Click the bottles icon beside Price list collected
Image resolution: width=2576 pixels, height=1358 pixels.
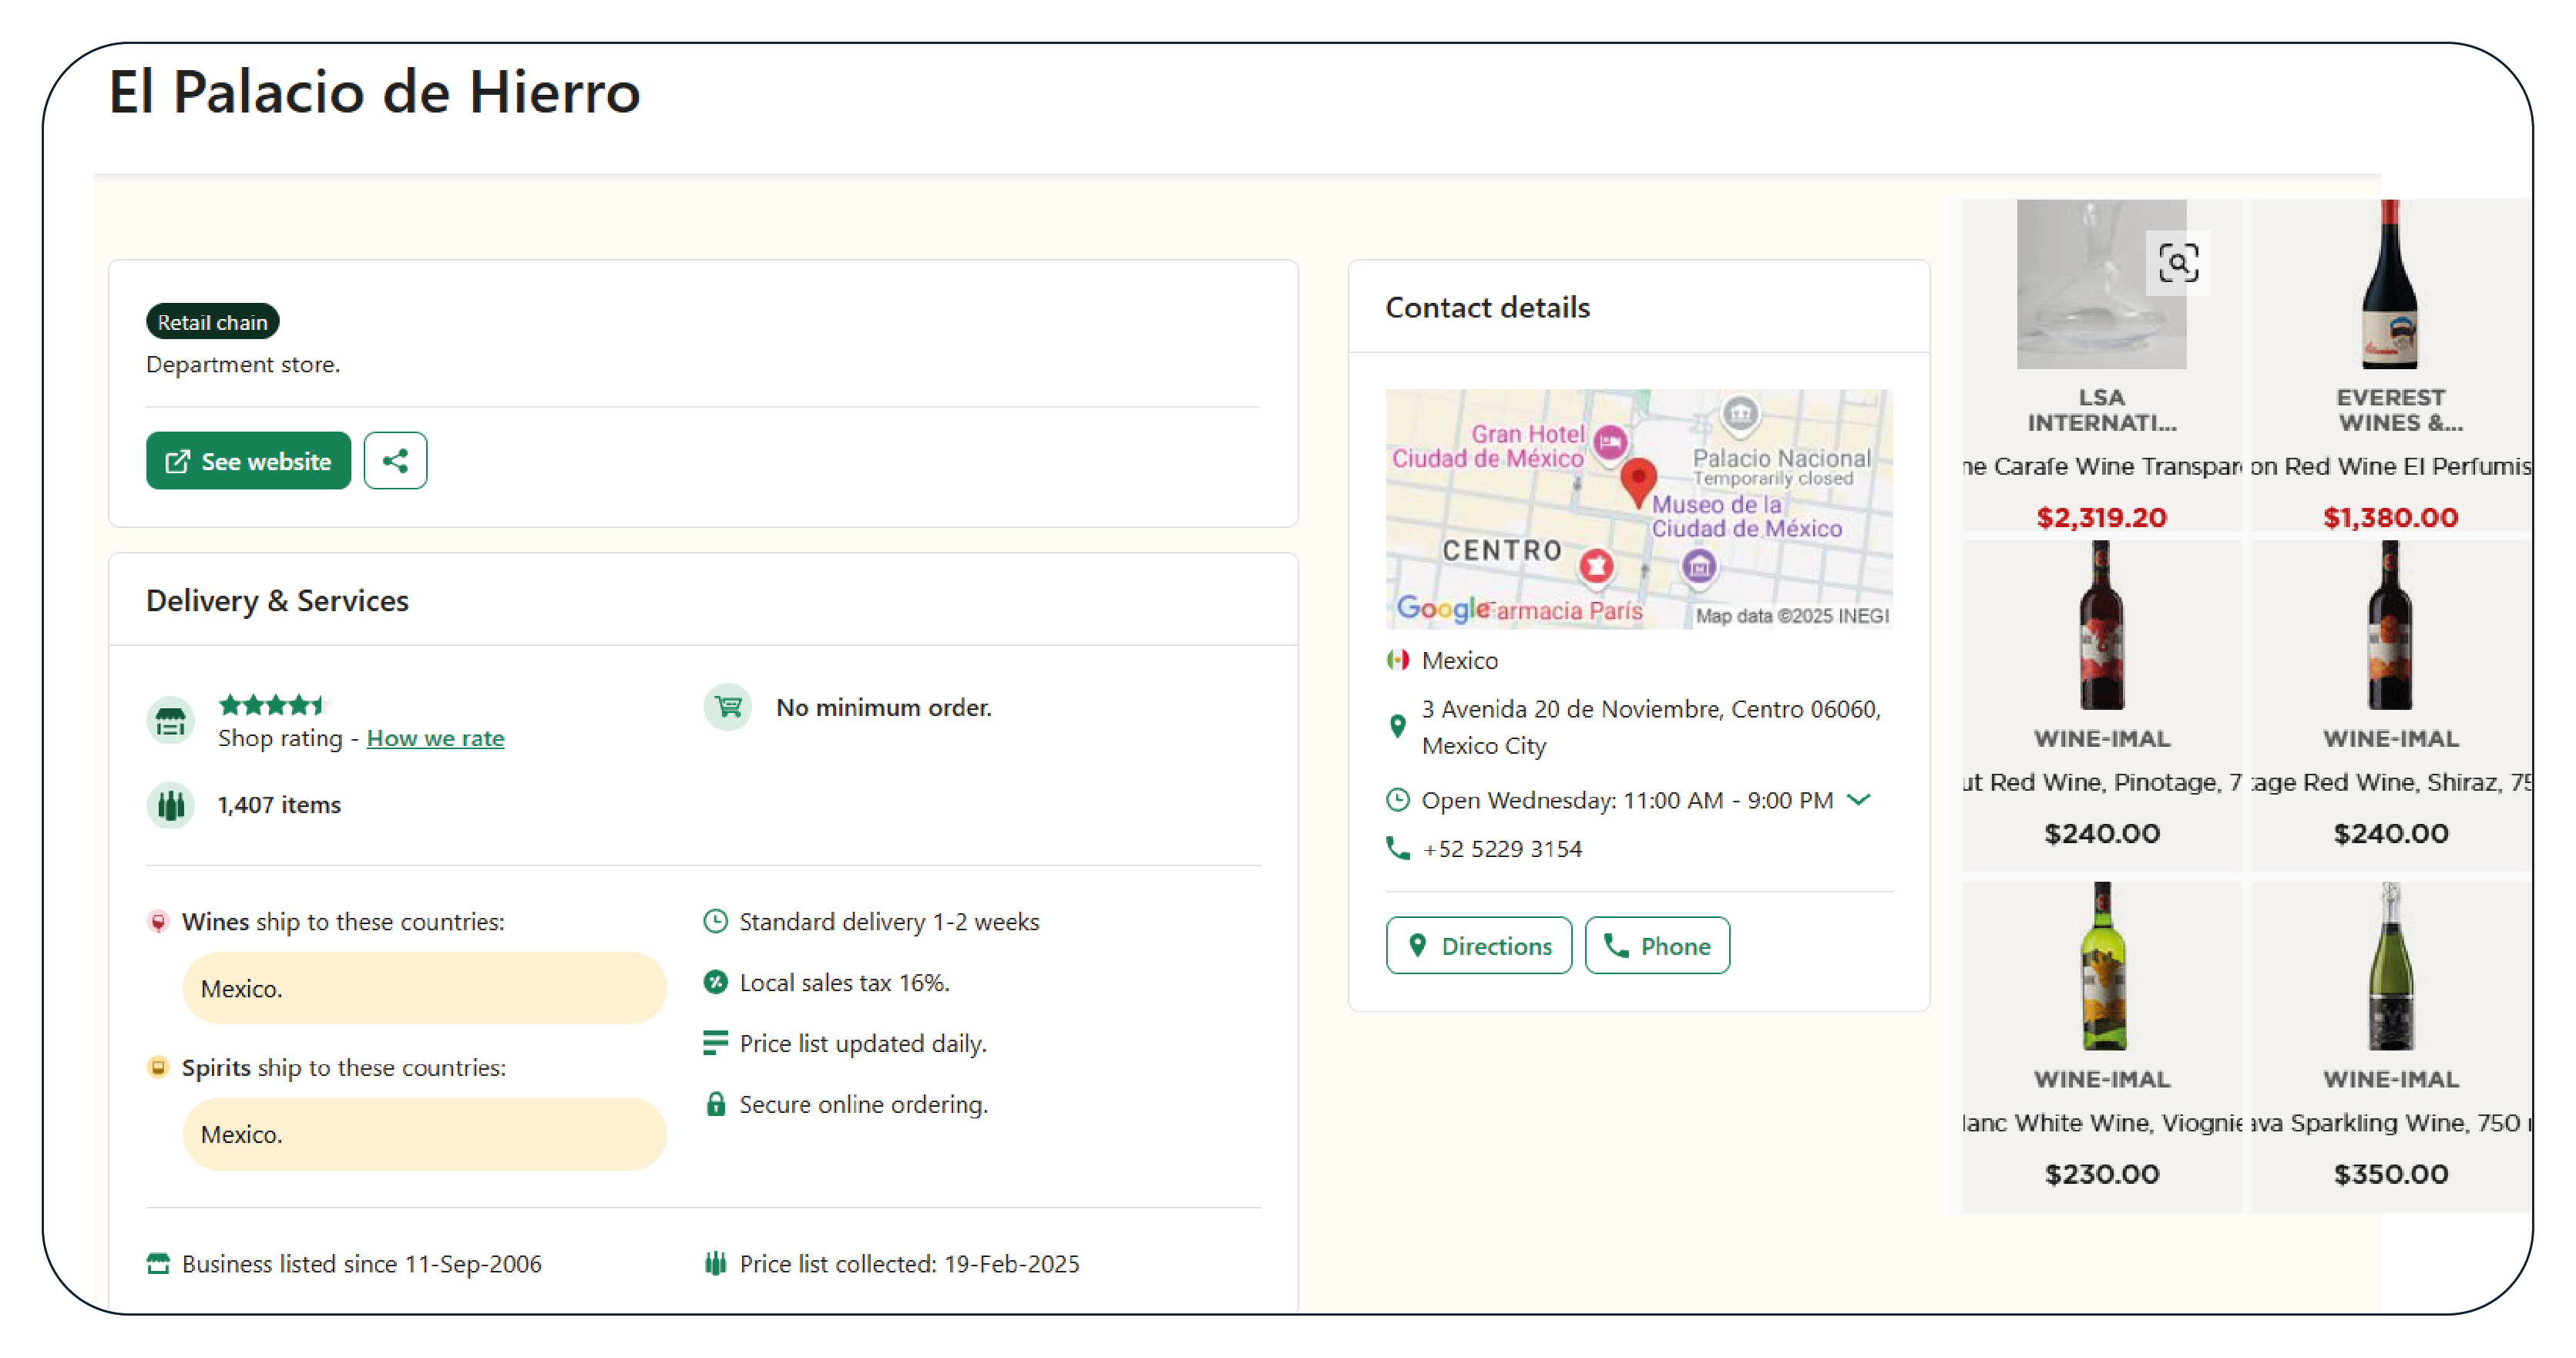[x=715, y=1263]
